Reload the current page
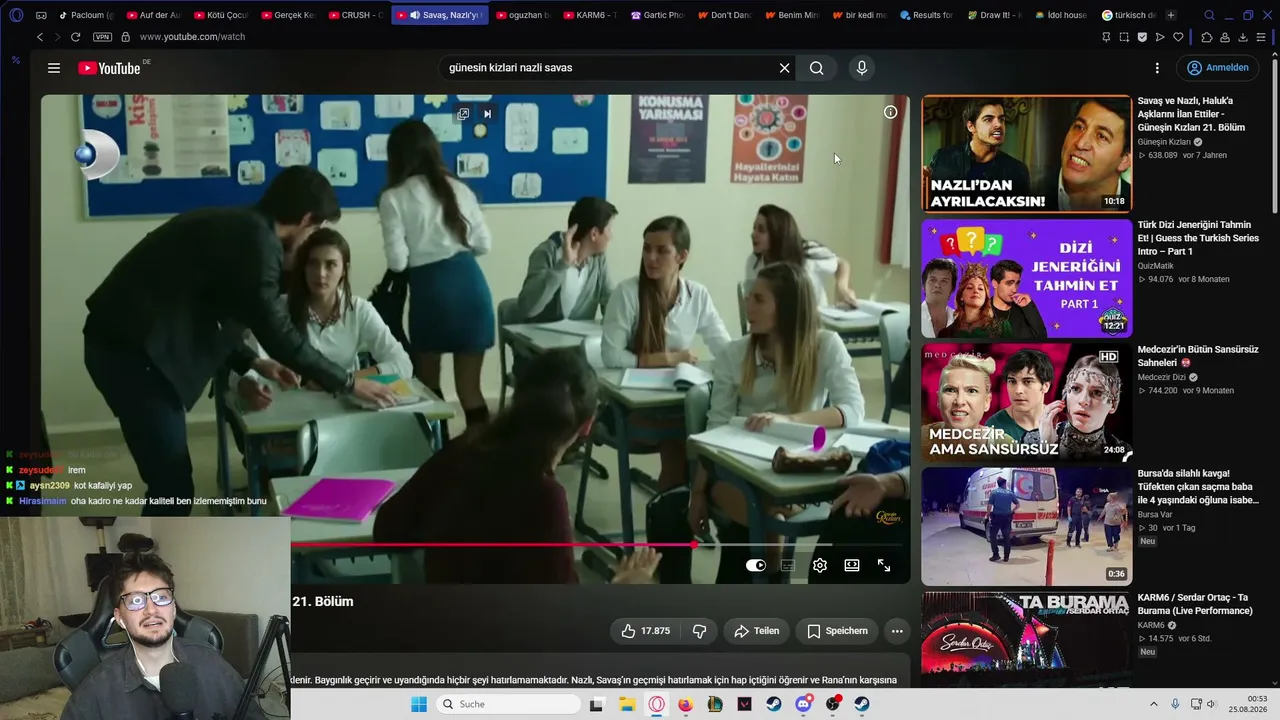 pos(75,37)
